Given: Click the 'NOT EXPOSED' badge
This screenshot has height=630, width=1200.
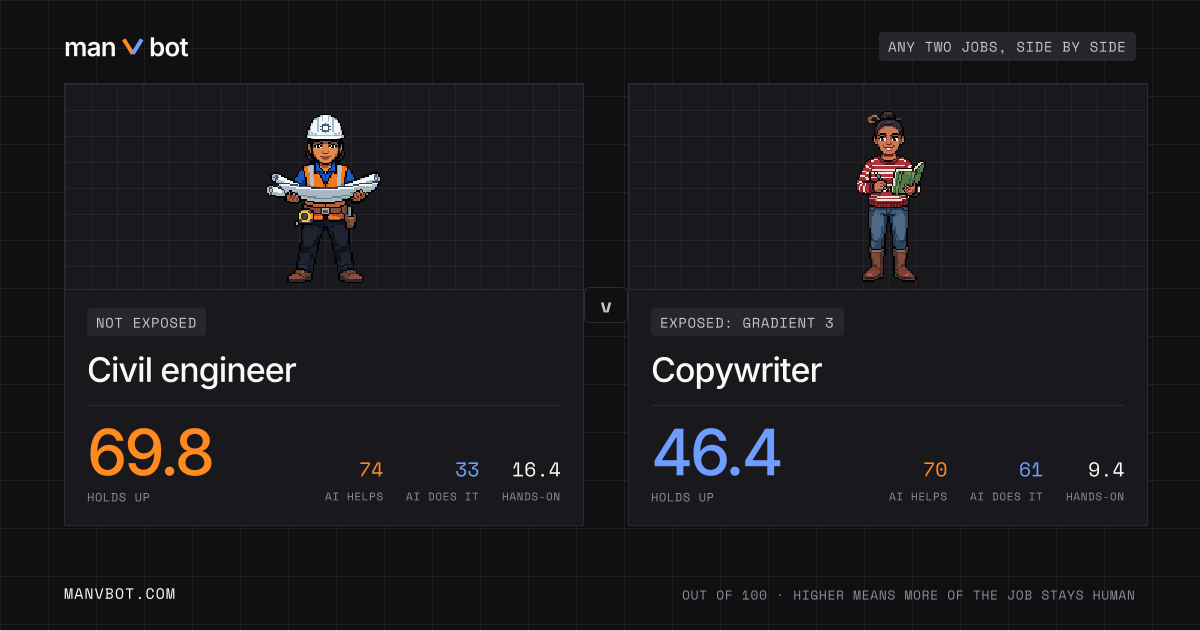Looking at the screenshot, I should click(x=147, y=322).
